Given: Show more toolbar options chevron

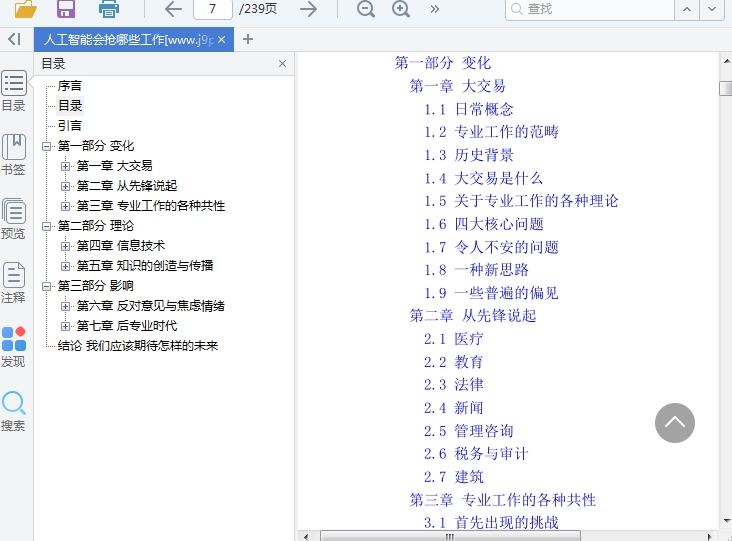Looking at the screenshot, I should coord(435,9).
